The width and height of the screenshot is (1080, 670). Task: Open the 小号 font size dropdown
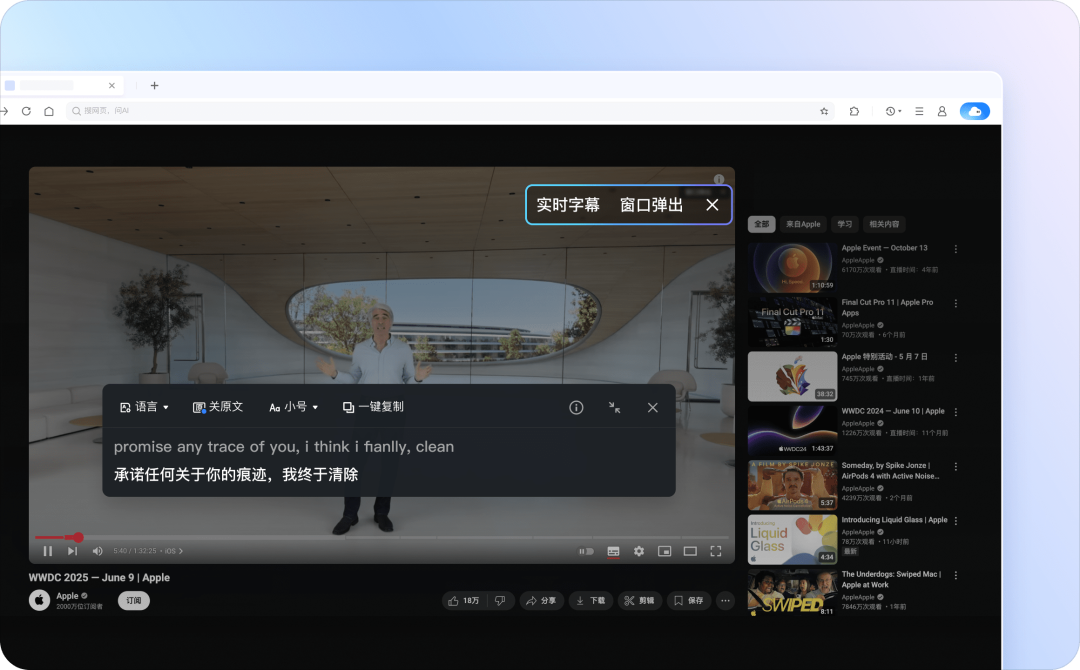point(293,407)
